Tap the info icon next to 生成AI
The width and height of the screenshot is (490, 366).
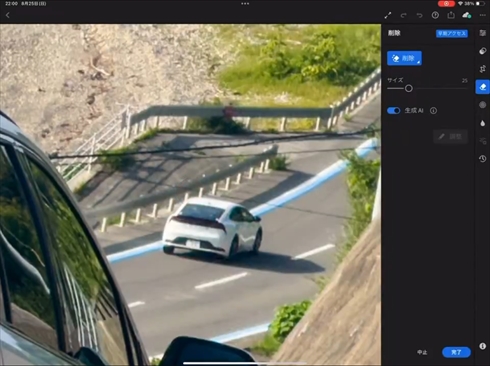[433, 111]
